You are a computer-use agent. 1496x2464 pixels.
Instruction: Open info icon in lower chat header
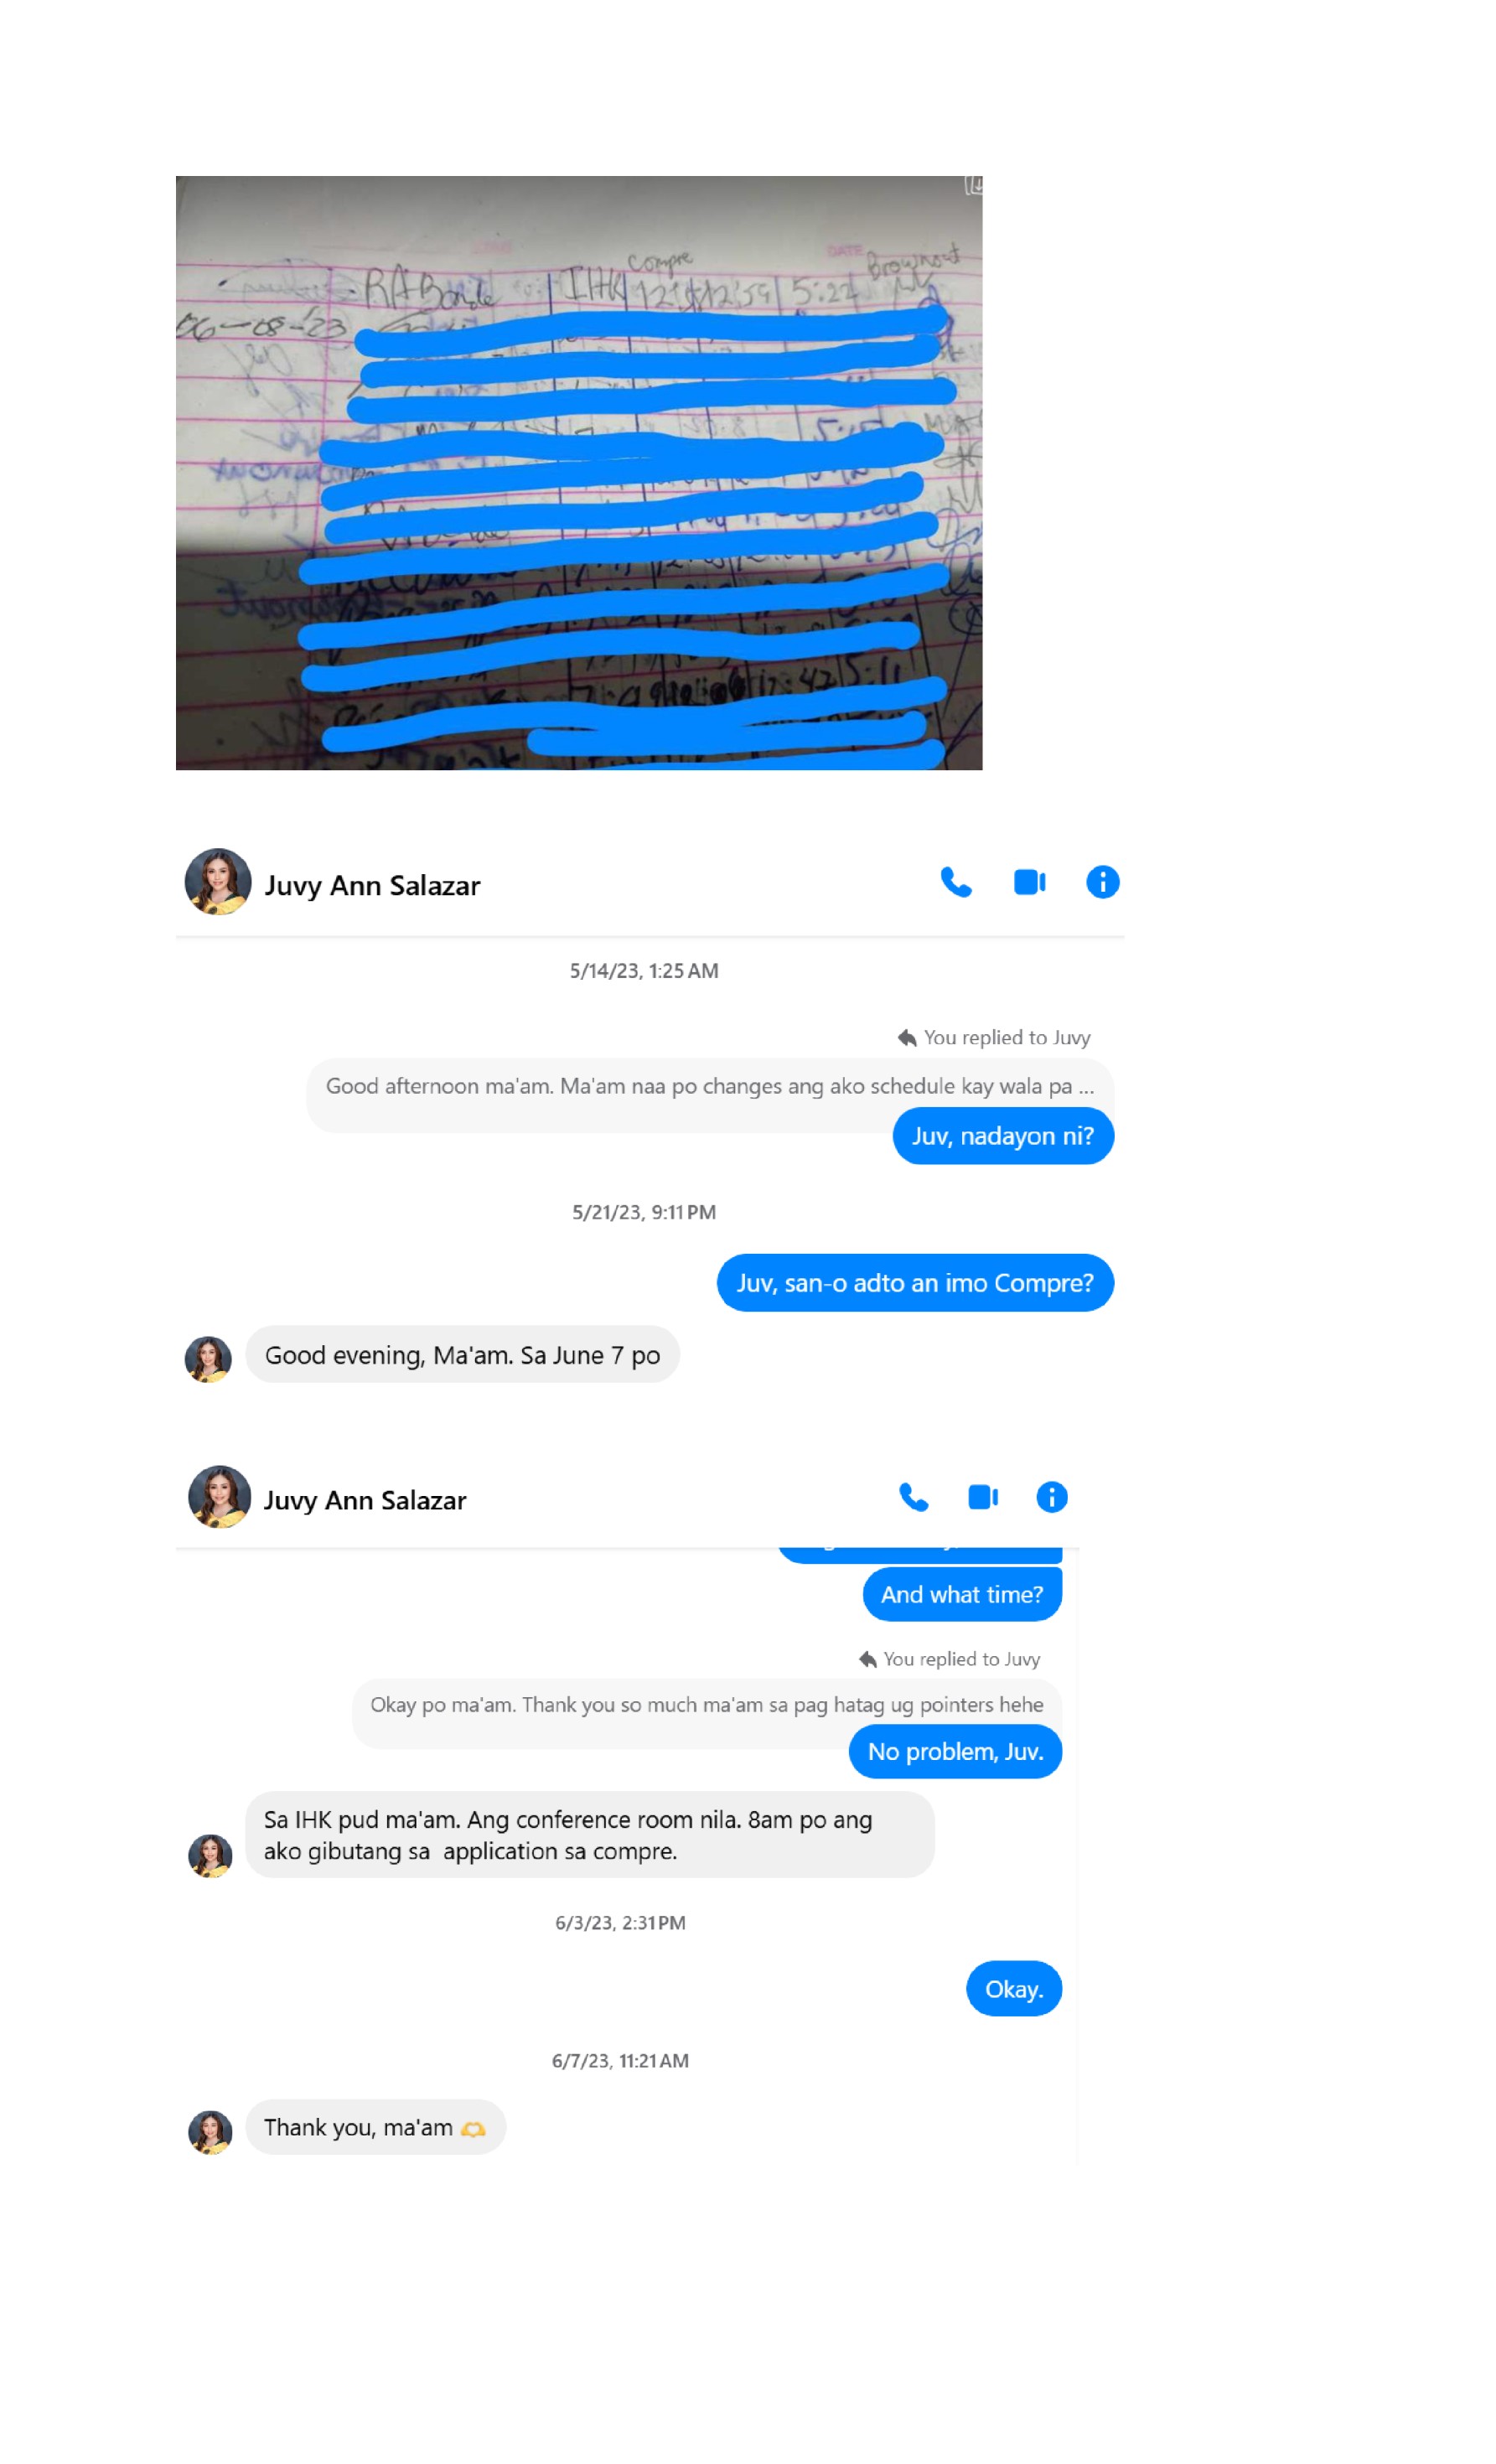pos(1051,1497)
